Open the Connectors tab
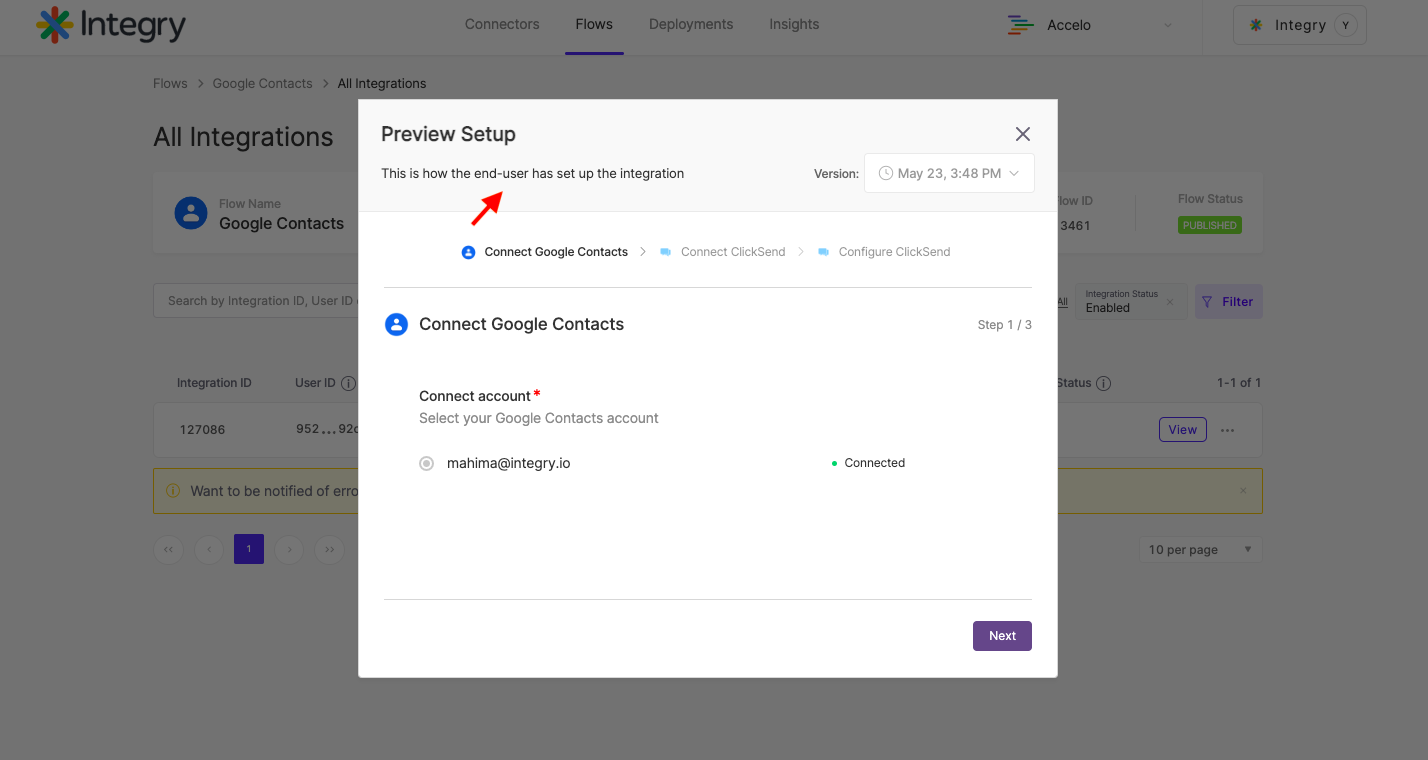 502,24
